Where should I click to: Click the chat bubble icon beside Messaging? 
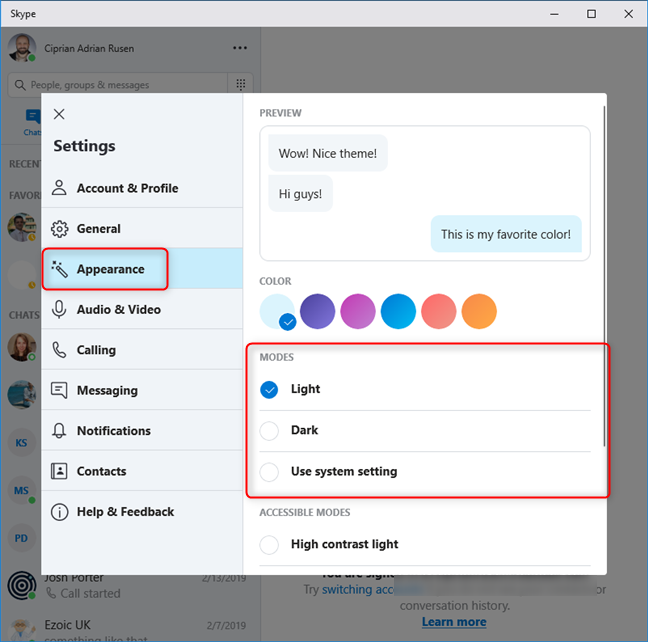(59, 390)
